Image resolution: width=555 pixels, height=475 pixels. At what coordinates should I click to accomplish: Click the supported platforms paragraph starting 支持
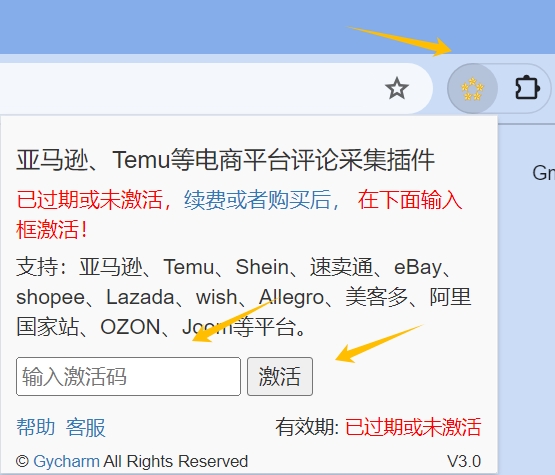click(x=244, y=297)
